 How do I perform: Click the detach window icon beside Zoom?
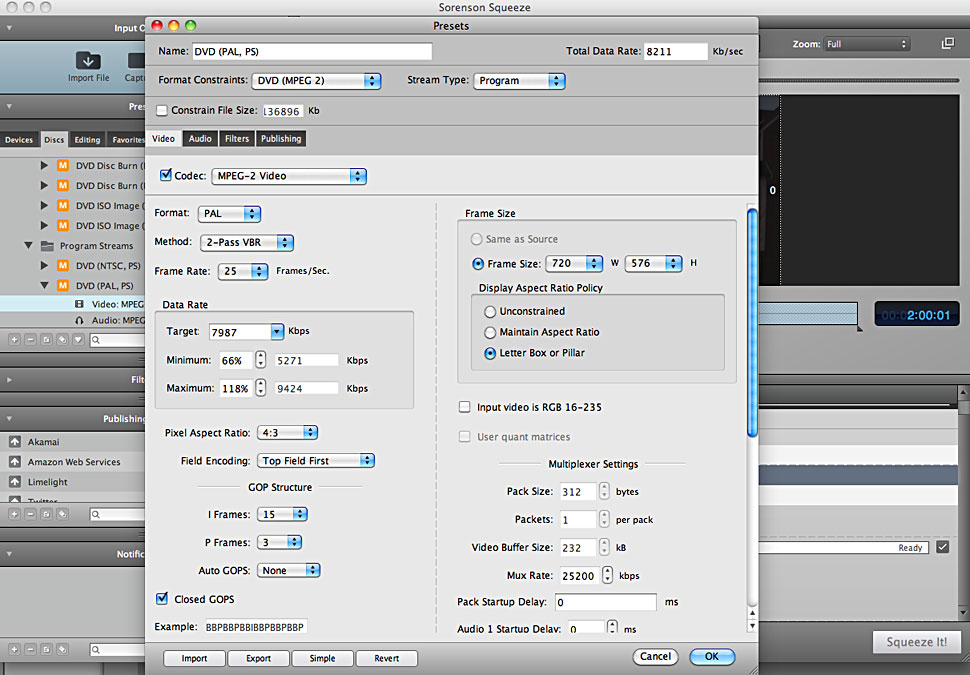(948, 44)
